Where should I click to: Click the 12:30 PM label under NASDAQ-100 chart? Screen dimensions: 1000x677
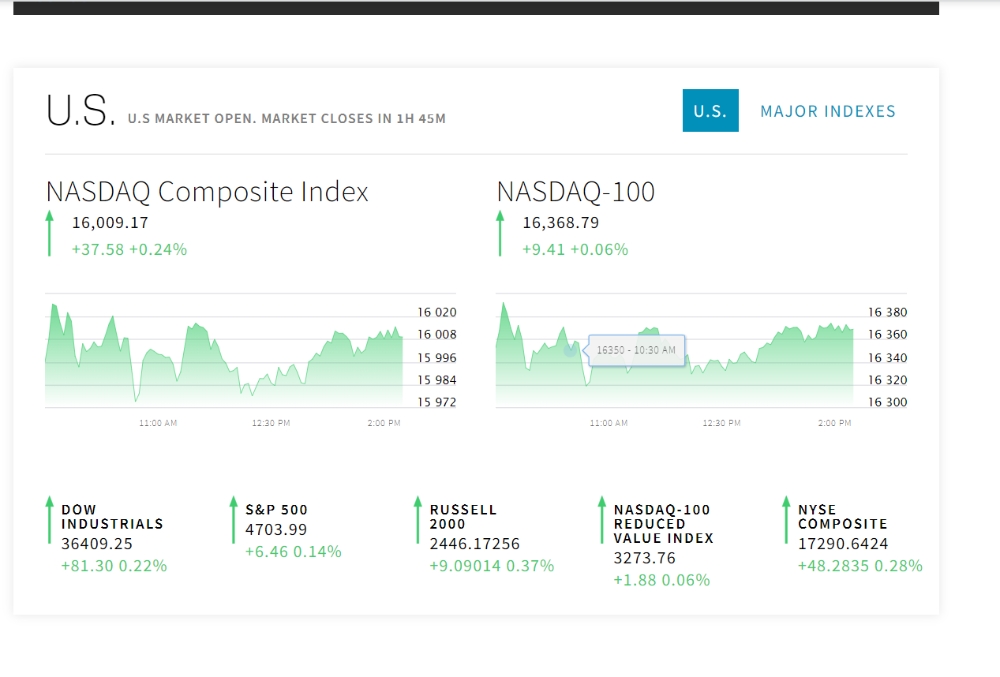[x=721, y=423]
